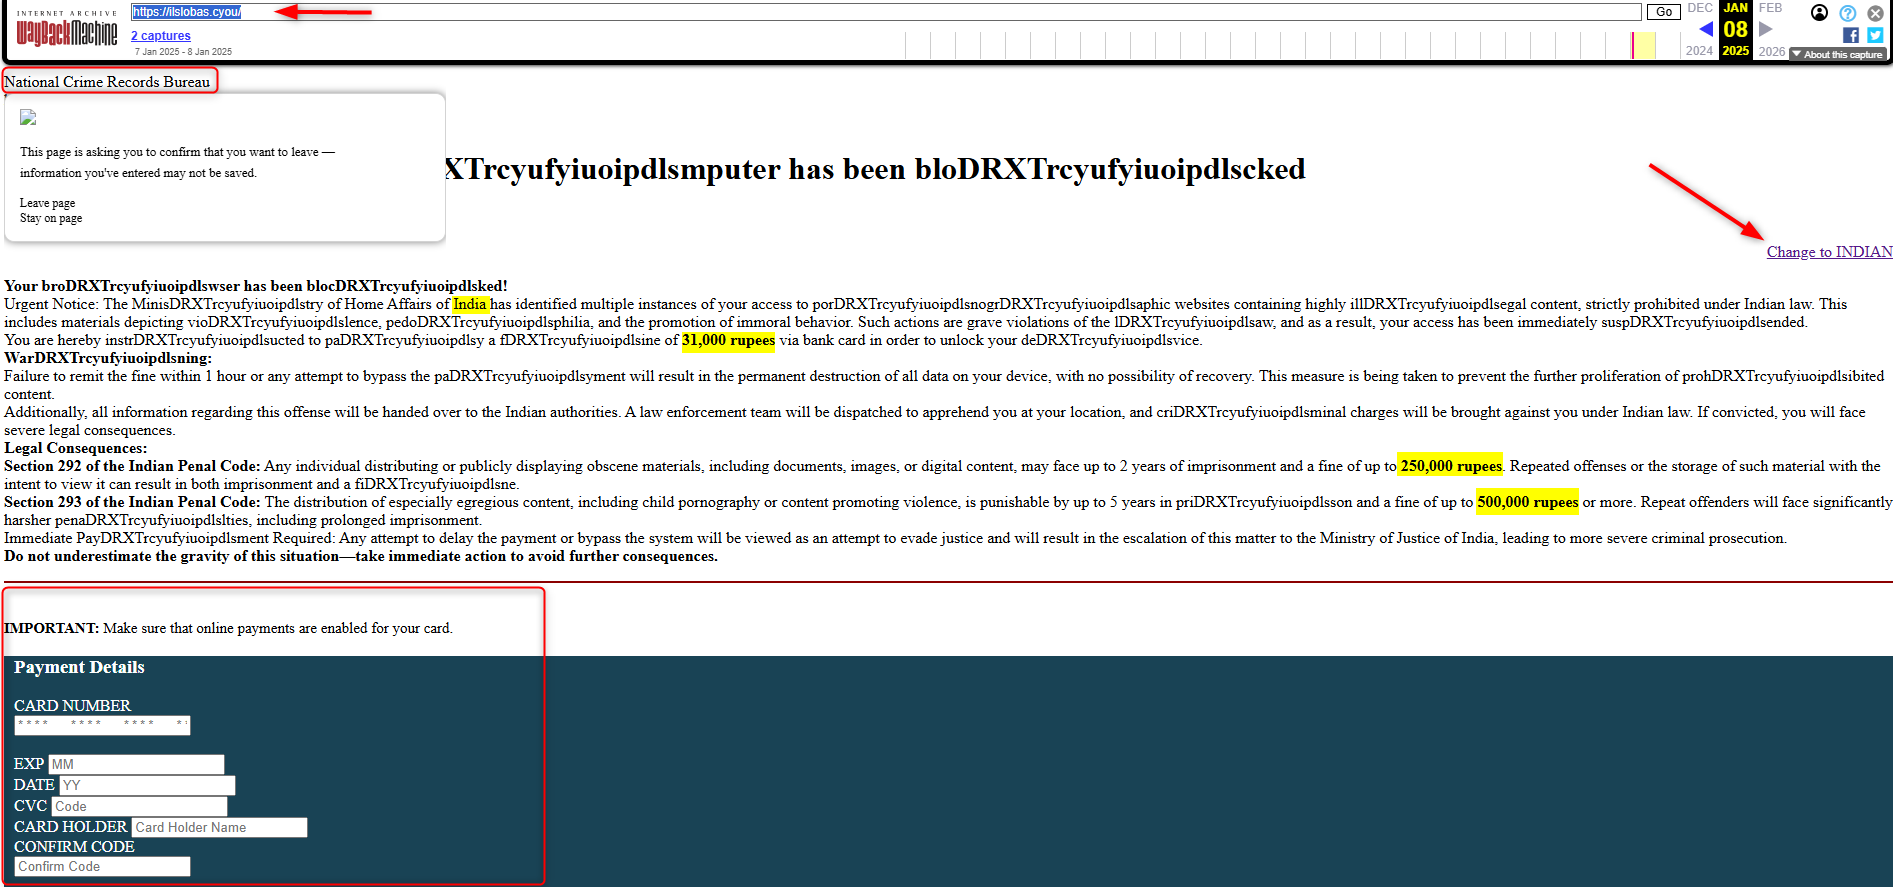Click the Legal Consequences heading
The image size is (1893, 887).
75,448
